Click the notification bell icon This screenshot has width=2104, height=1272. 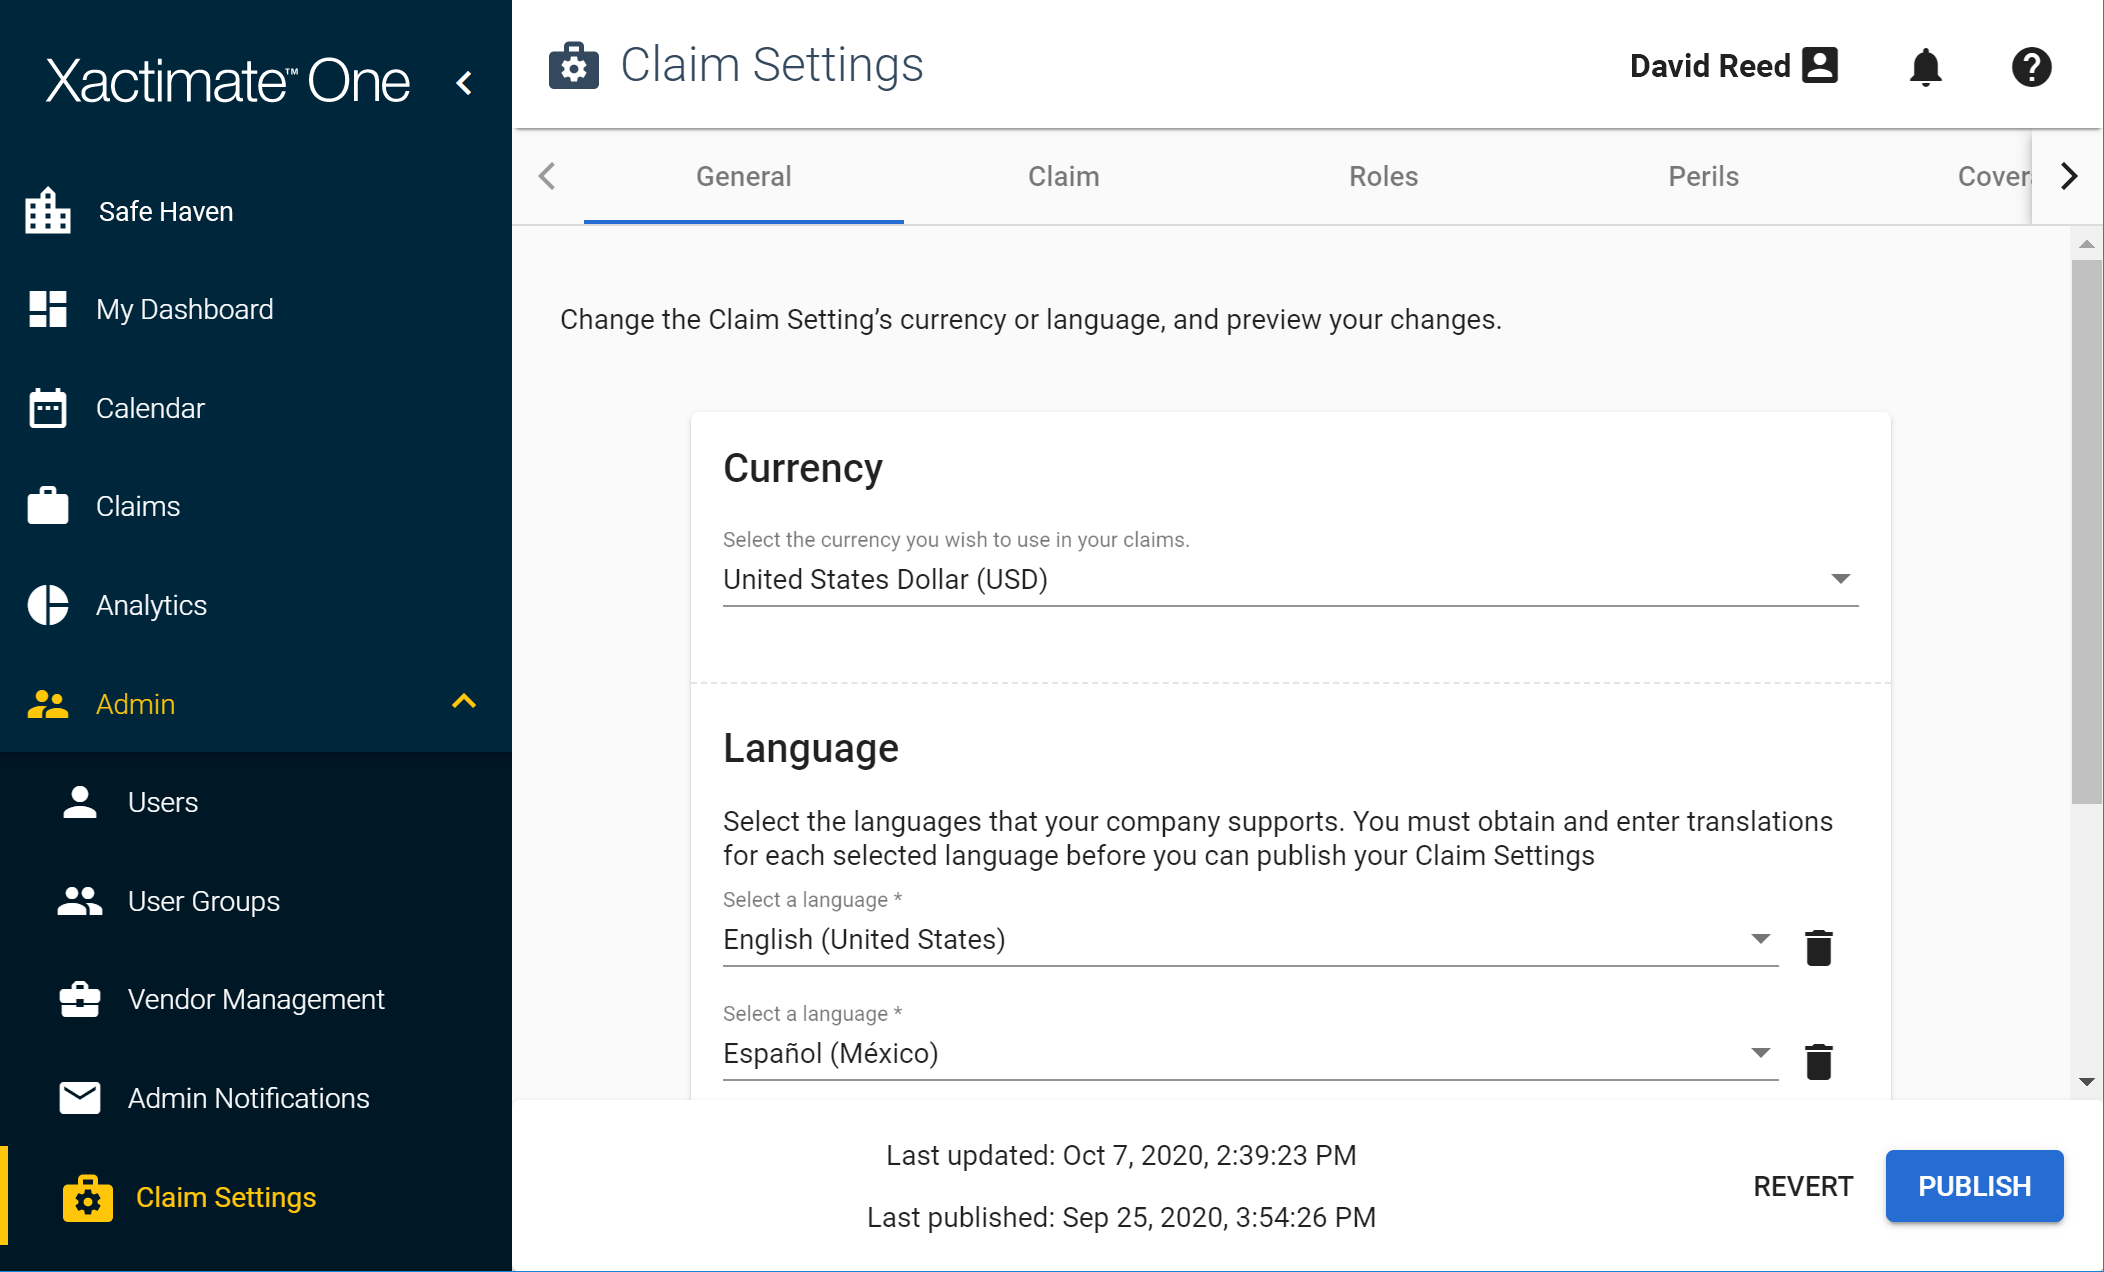tap(1927, 68)
